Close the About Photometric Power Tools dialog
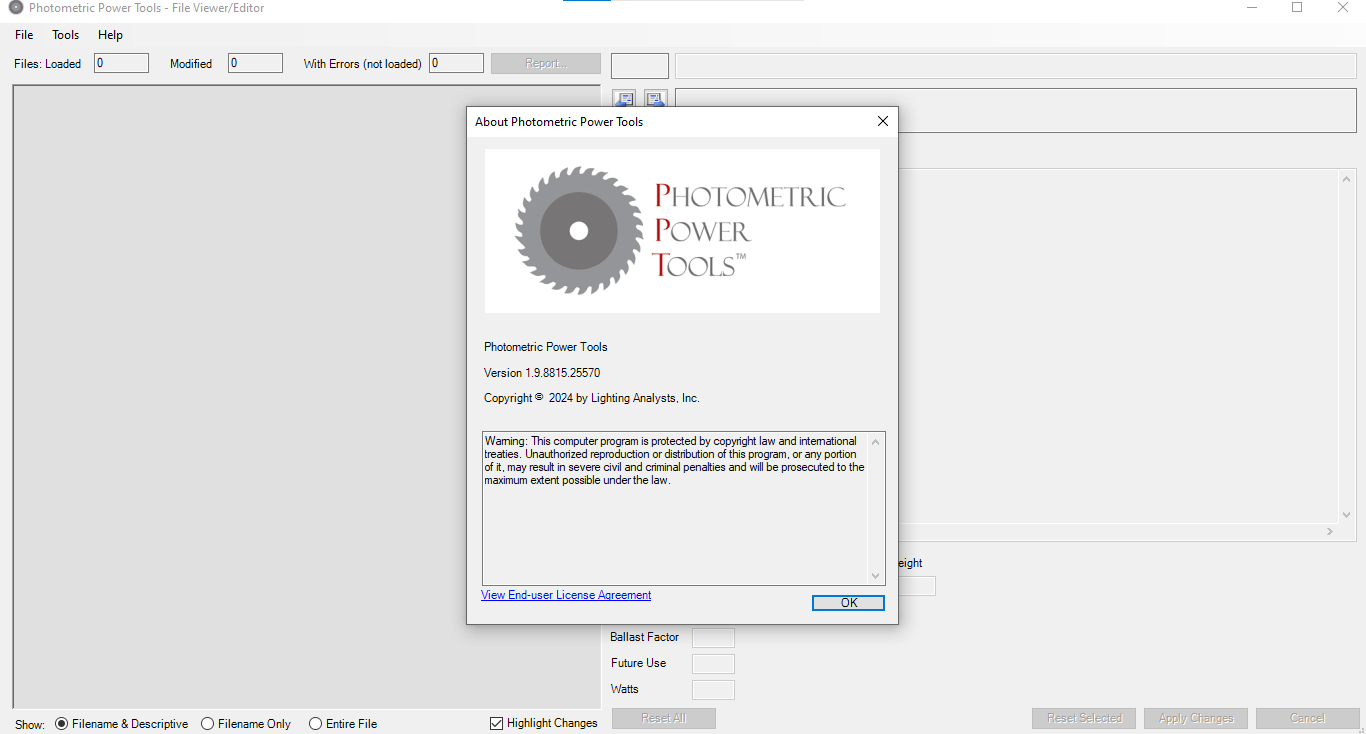1366x734 pixels. pyautogui.click(x=882, y=121)
